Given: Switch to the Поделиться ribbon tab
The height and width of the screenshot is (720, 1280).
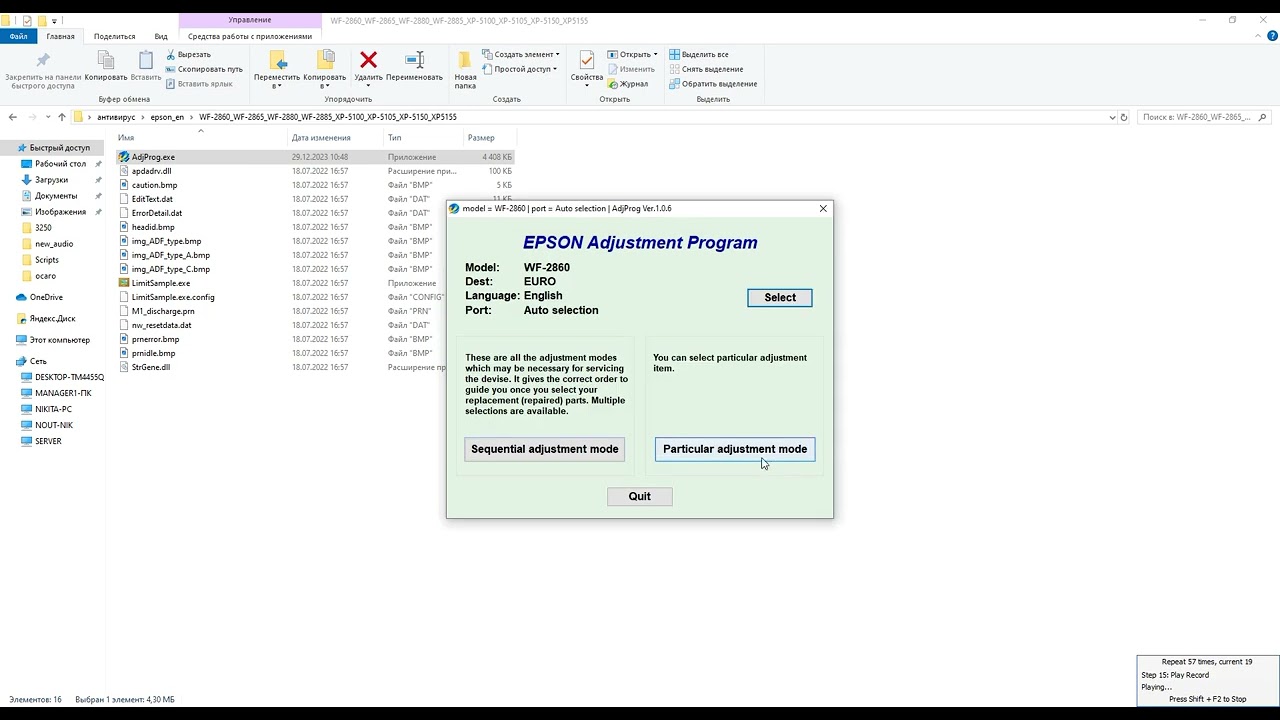Looking at the screenshot, I should [114, 36].
